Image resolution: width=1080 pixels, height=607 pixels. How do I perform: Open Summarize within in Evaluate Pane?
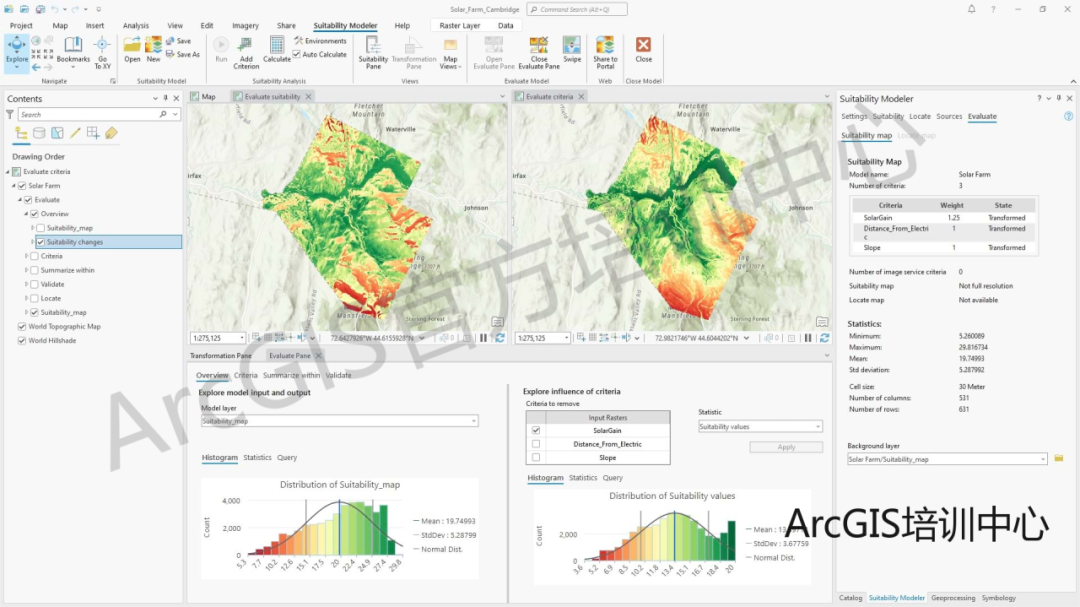click(x=291, y=375)
